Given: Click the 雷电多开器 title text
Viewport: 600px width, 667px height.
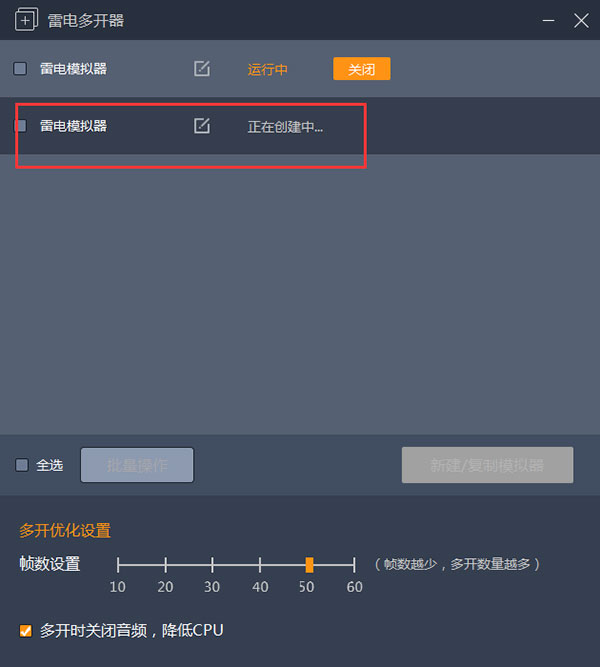Looking at the screenshot, I should coord(86,20).
